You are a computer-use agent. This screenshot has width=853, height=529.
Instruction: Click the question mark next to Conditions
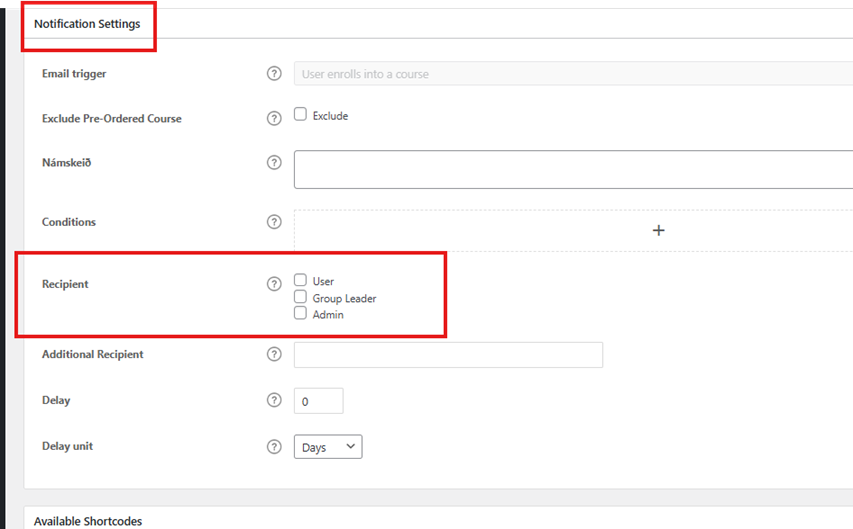274,222
